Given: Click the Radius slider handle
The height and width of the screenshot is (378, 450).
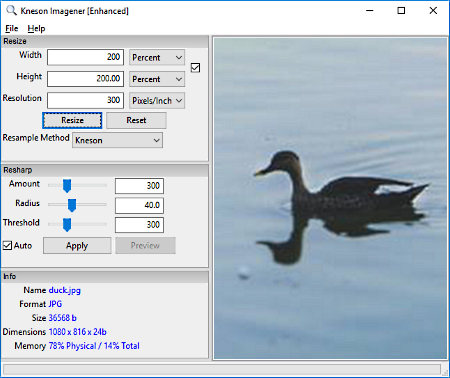Looking at the screenshot, I should [72, 205].
